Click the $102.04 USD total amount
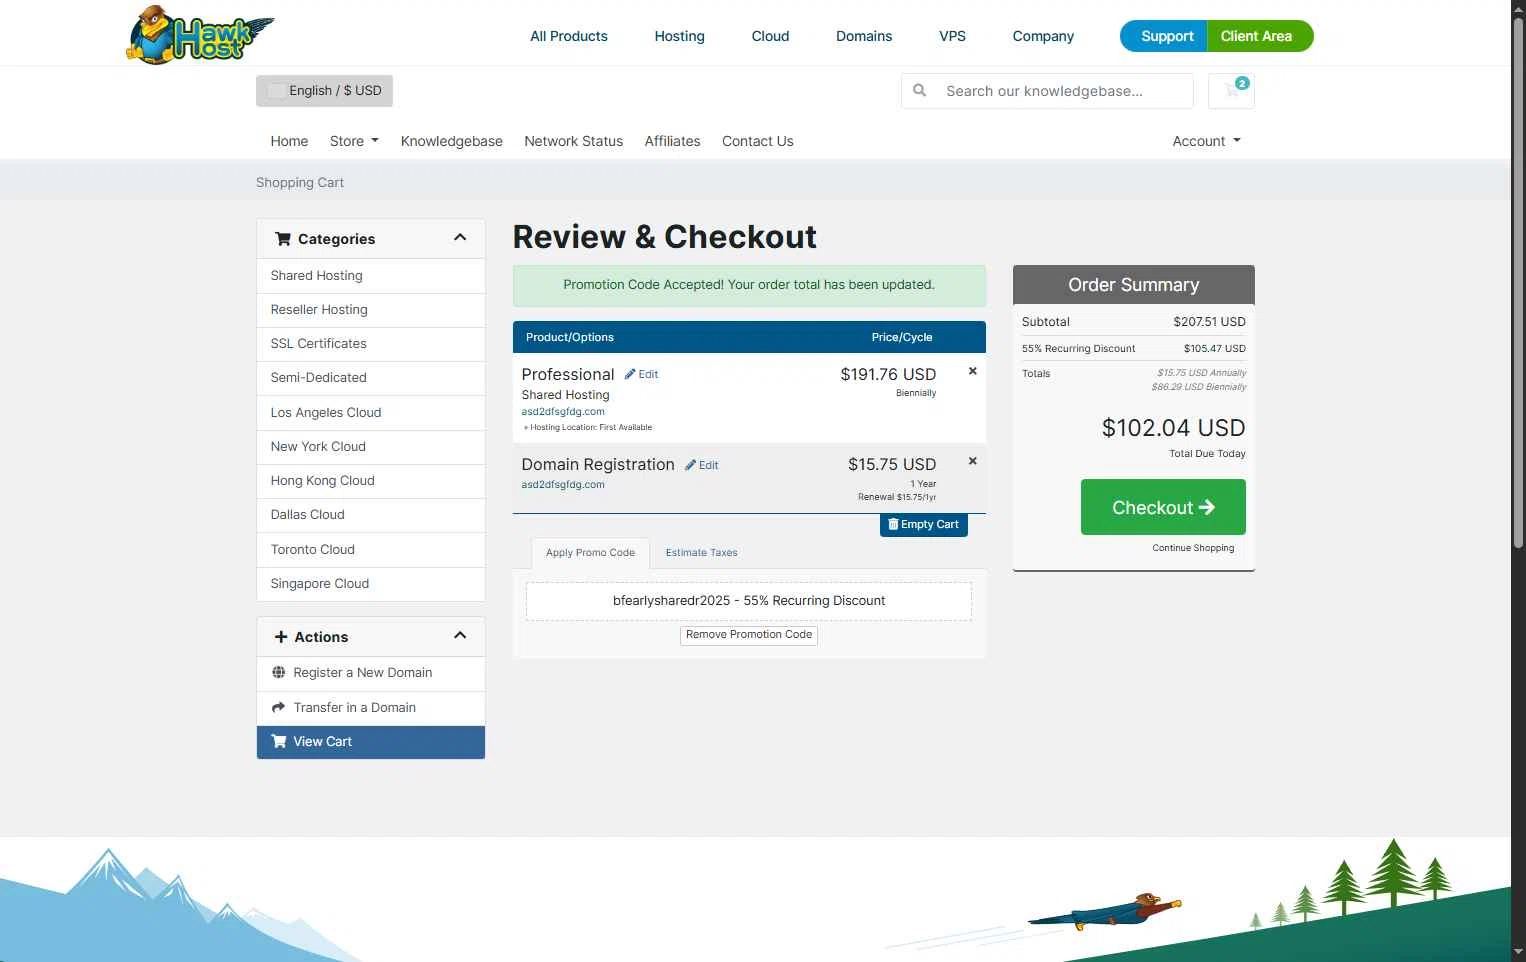1526x962 pixels. click(x=1173, y=428)
